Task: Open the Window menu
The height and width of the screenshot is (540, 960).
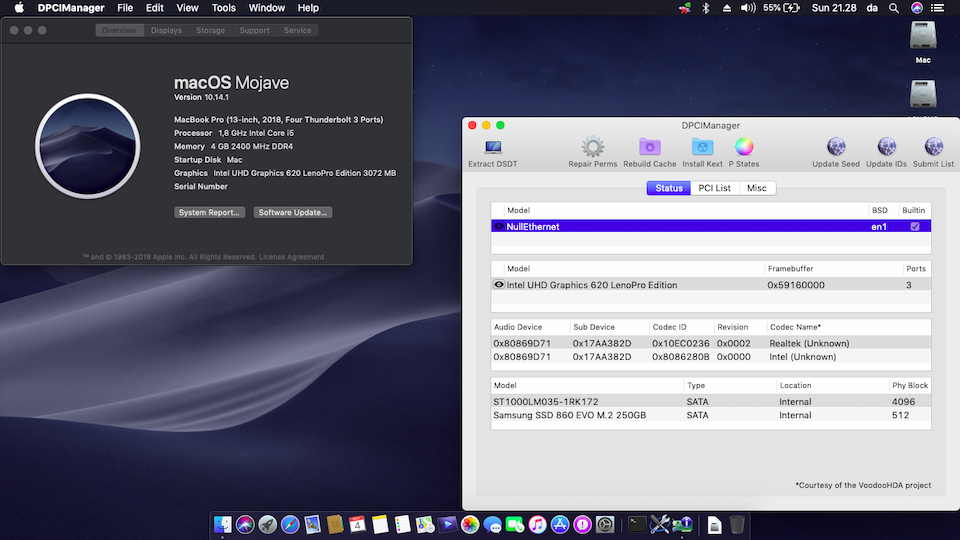Action: pyautogui.click(x=266, y=8)
